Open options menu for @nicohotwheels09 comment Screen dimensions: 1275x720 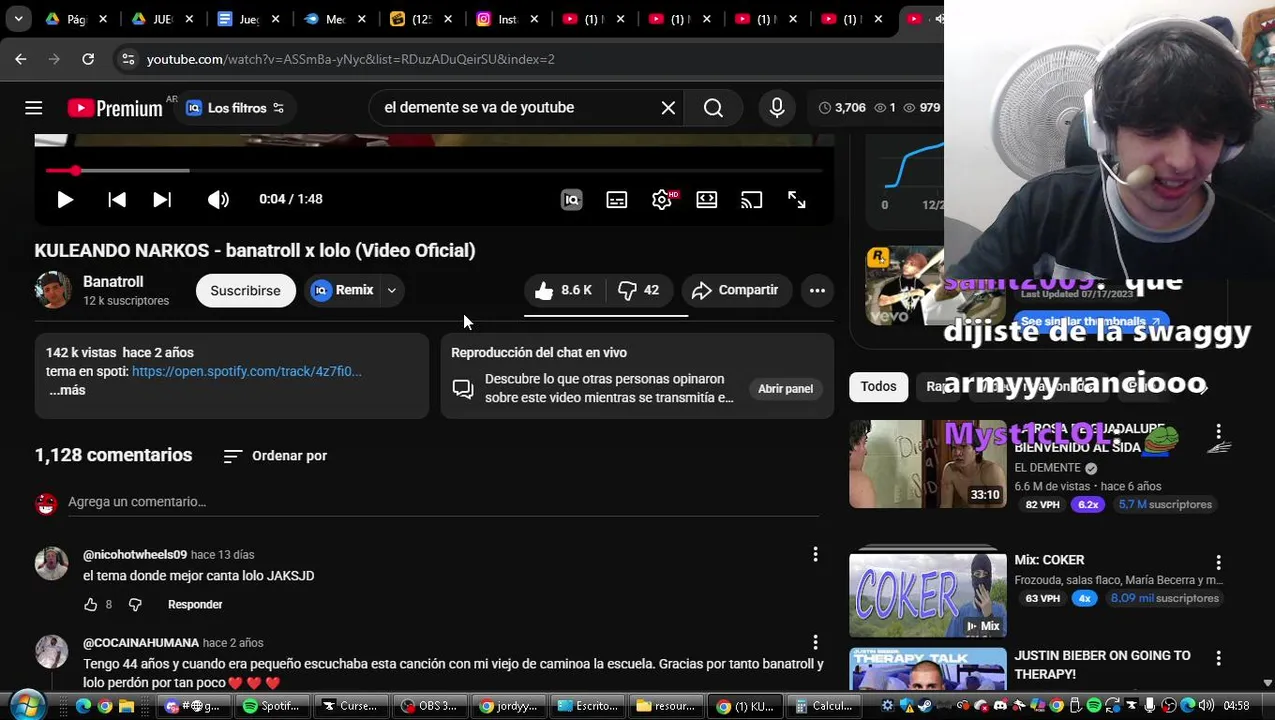[x=815, y=554]
